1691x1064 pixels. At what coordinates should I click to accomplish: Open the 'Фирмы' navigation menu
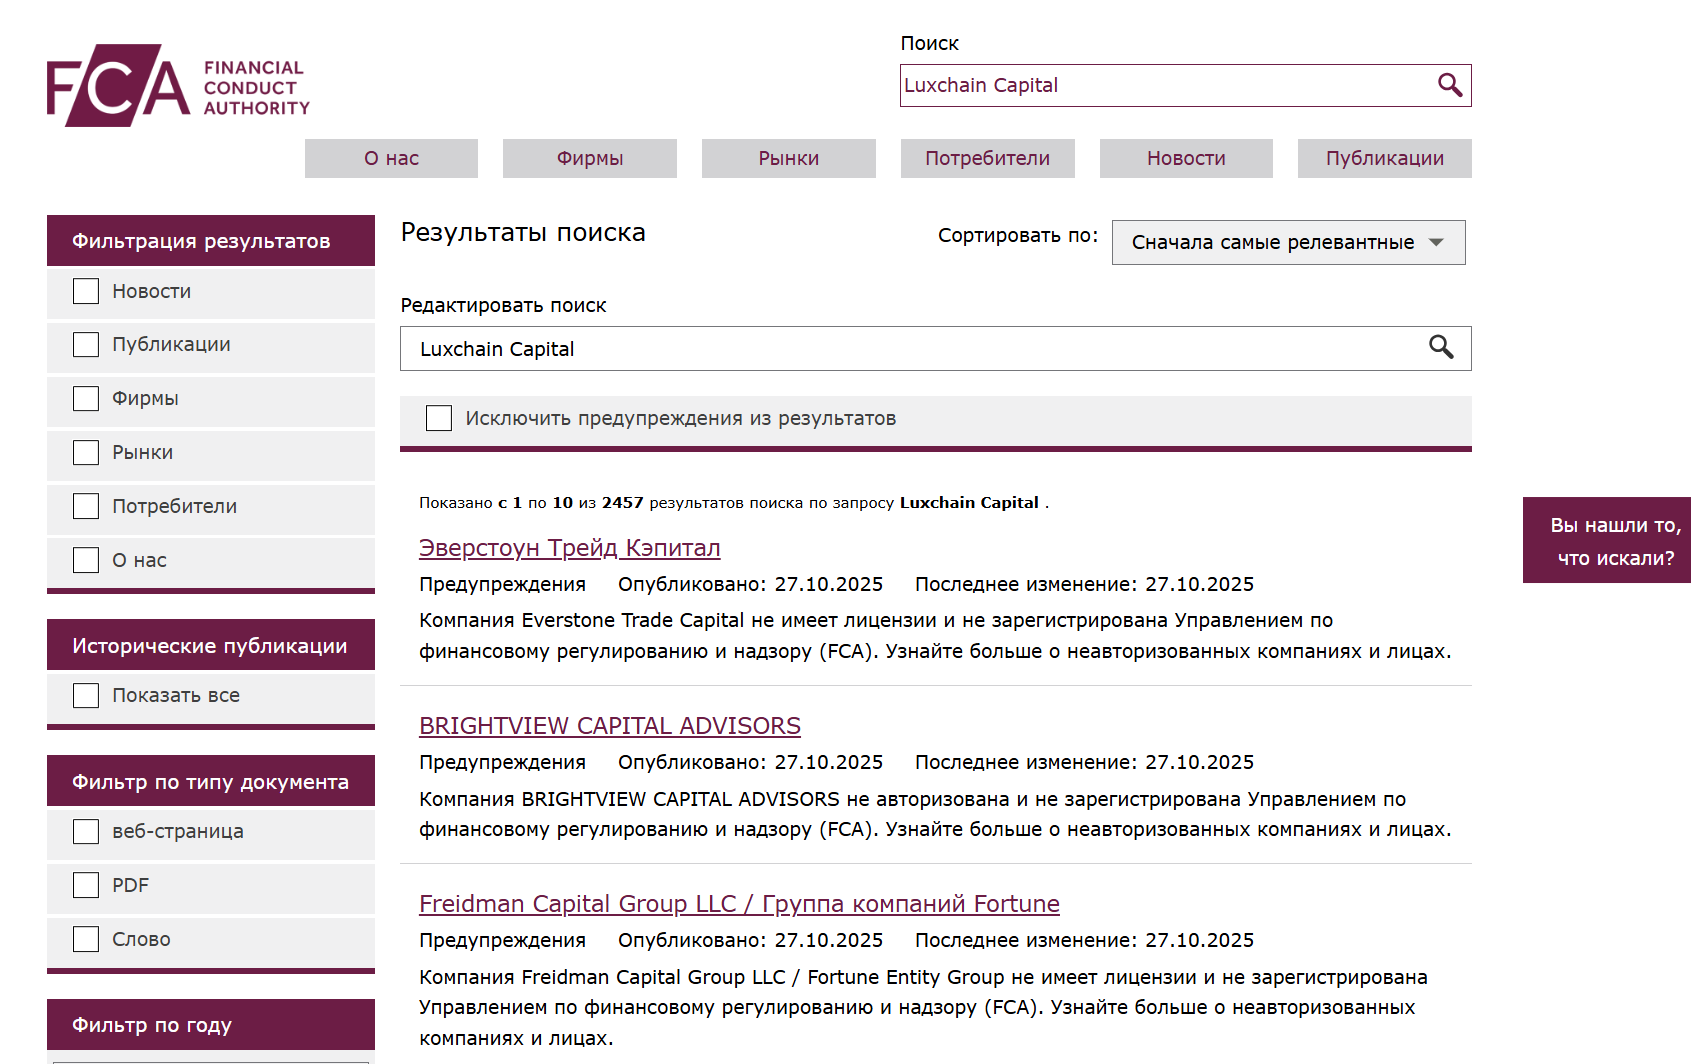click(x=589, y=158)
